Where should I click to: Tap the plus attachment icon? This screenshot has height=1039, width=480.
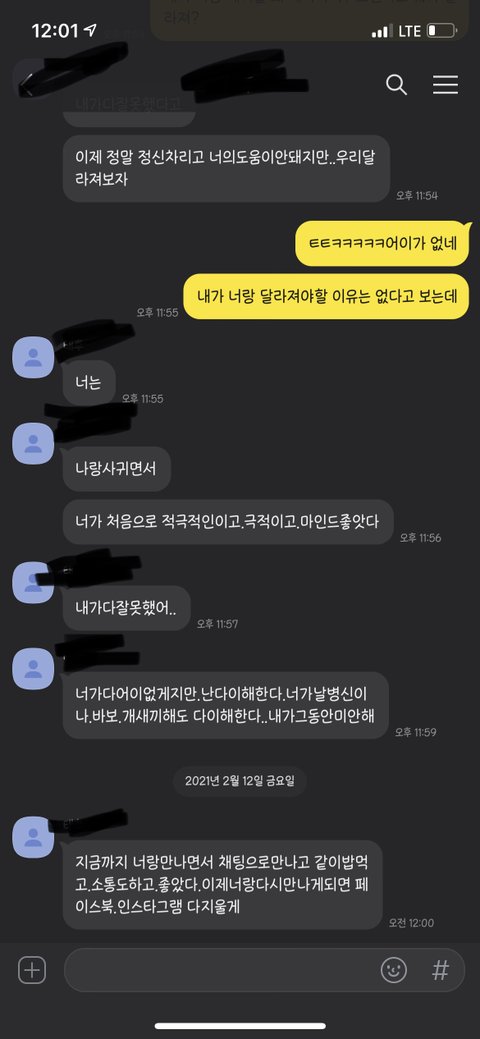32,970
